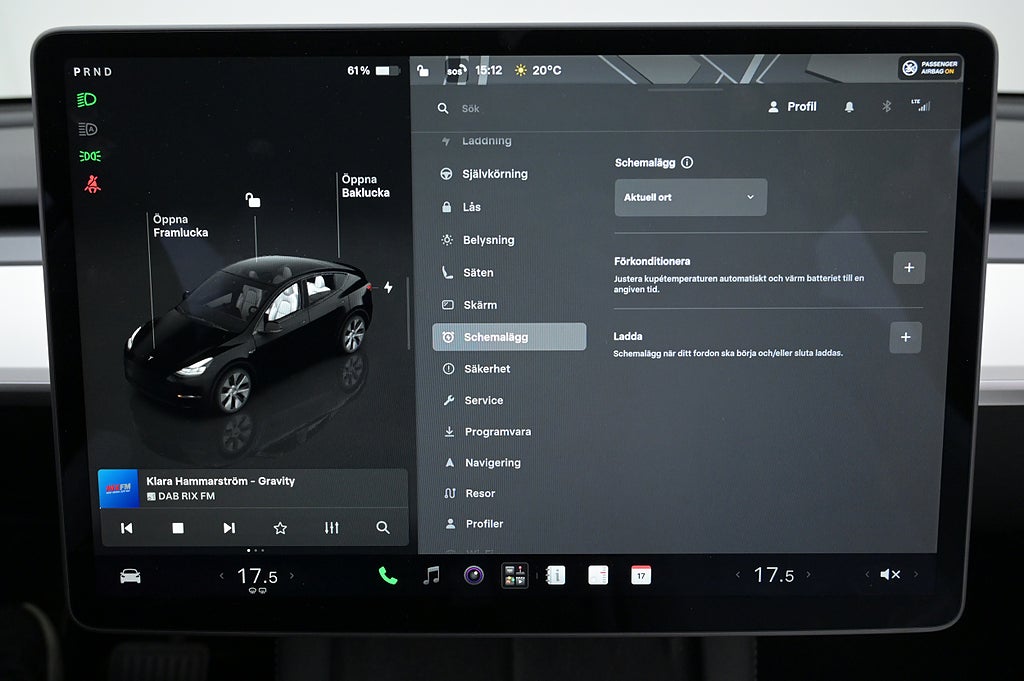Tap the unlocked padlock in status bar

[x=423, y=70]
